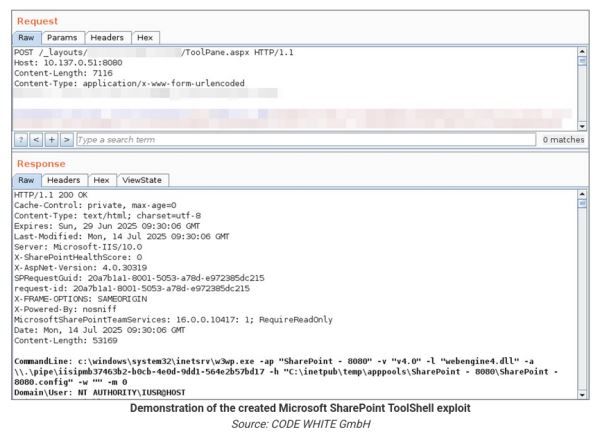This screenshot has width=600, height=432.
Task: Open the search help question-mark button
Action: [x=21, y=140]
